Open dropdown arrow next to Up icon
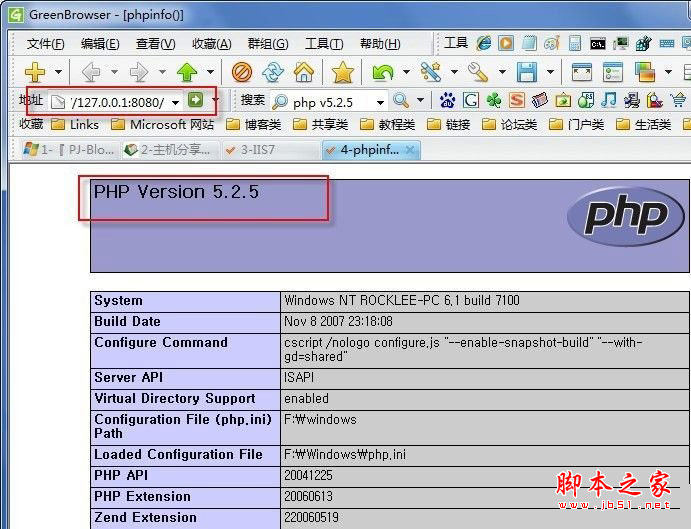The width and height of the screenshot is (691, 529). 210,72
